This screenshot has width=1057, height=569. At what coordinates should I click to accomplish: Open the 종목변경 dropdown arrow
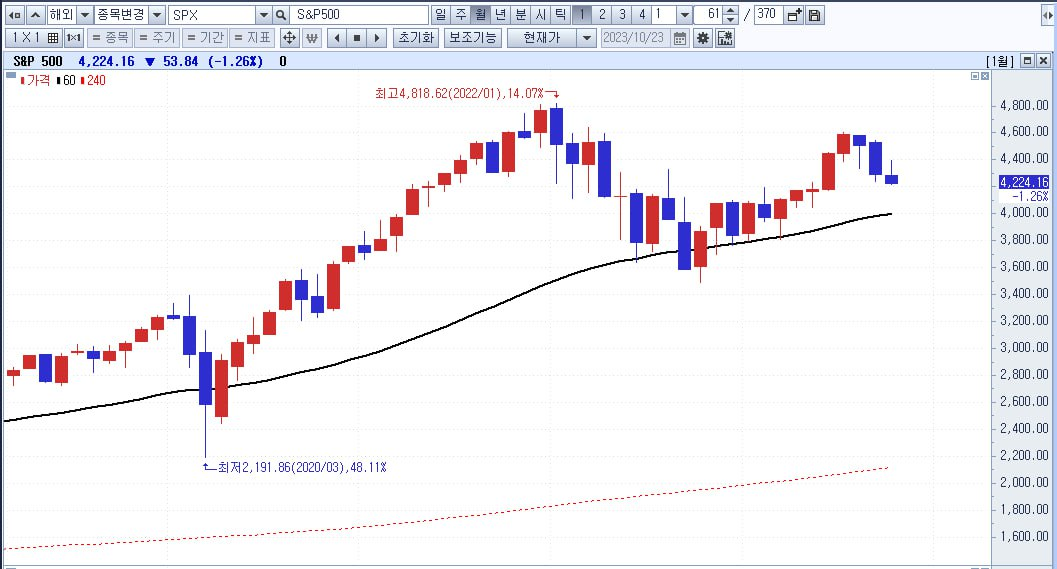tap(156, 15)
